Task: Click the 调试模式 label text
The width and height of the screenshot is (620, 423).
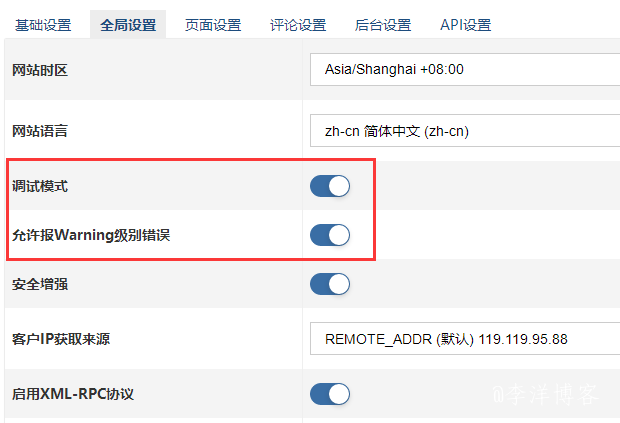Action: (39, 186)
